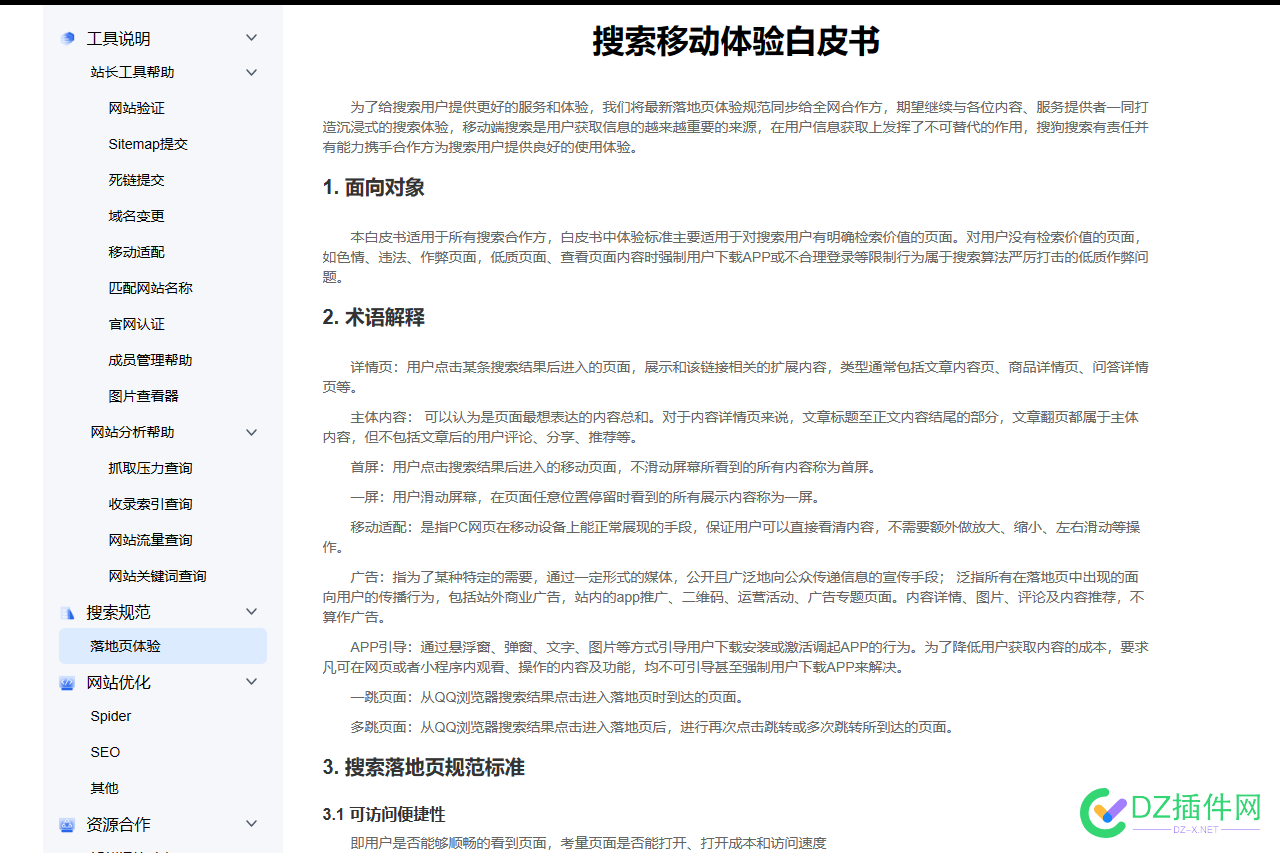Select 网站关键词查询 in sidebar

pyautogui.click(x=157, y=576)
